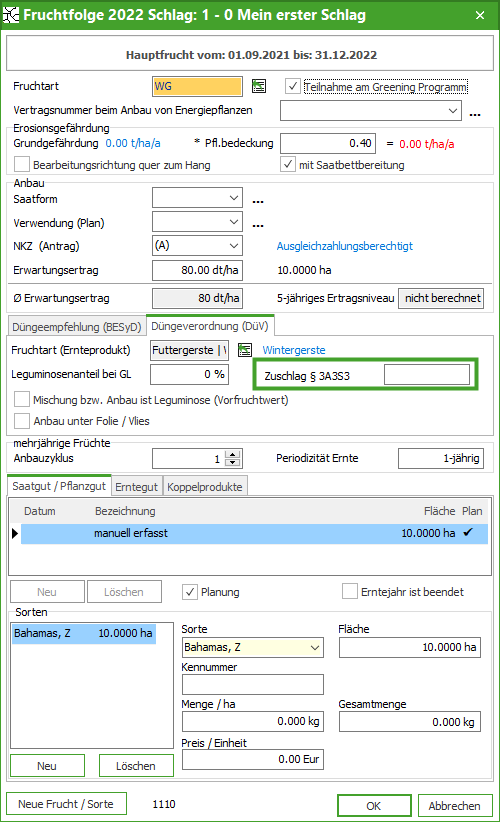Viewport: 500px width, 822px height.
Task: Click the ellipsis next to Saatform
Action: coord(258,201)
